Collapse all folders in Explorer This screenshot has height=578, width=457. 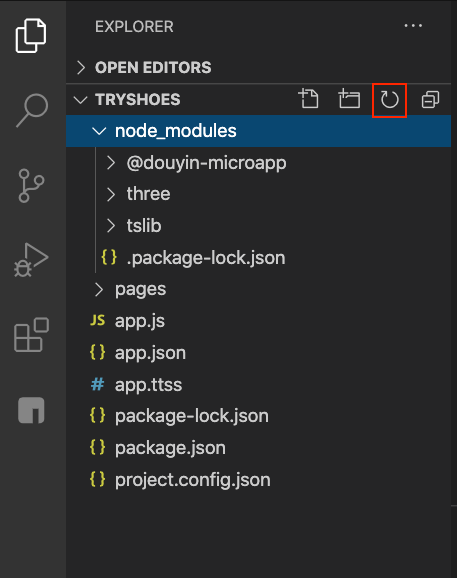coord(430,100)
